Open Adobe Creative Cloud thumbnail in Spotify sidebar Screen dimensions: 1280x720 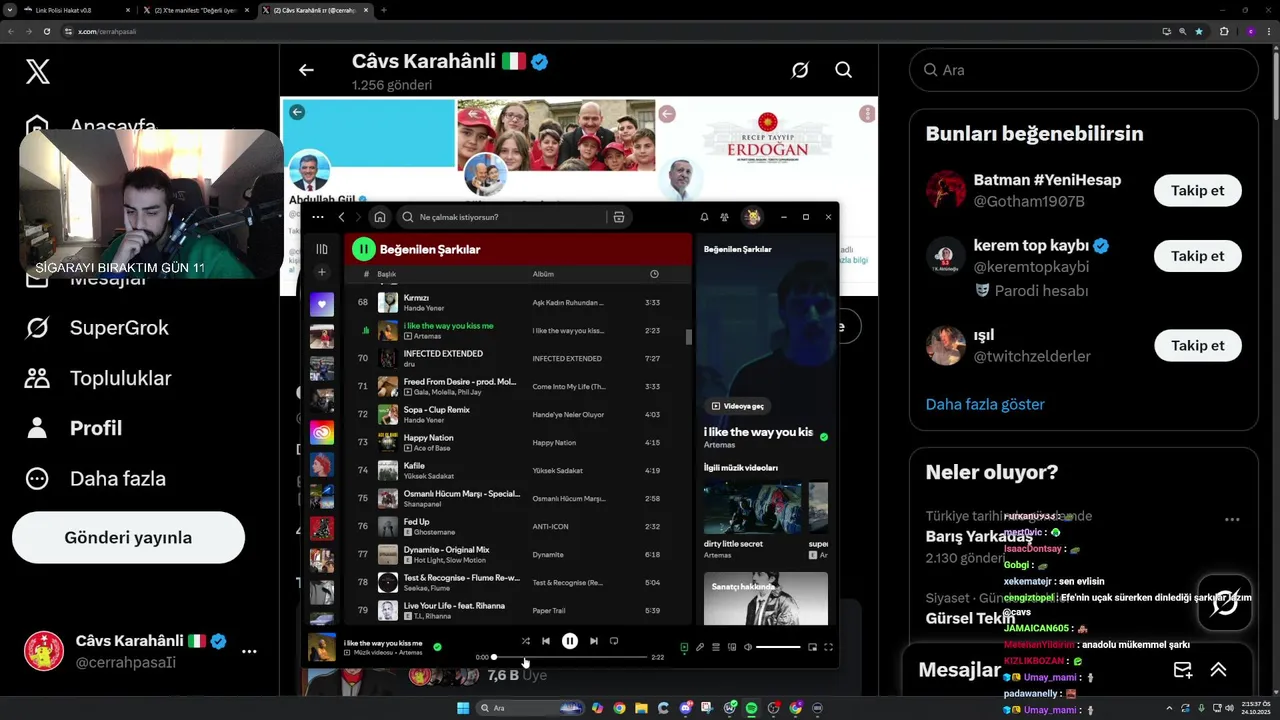(322, 433)
